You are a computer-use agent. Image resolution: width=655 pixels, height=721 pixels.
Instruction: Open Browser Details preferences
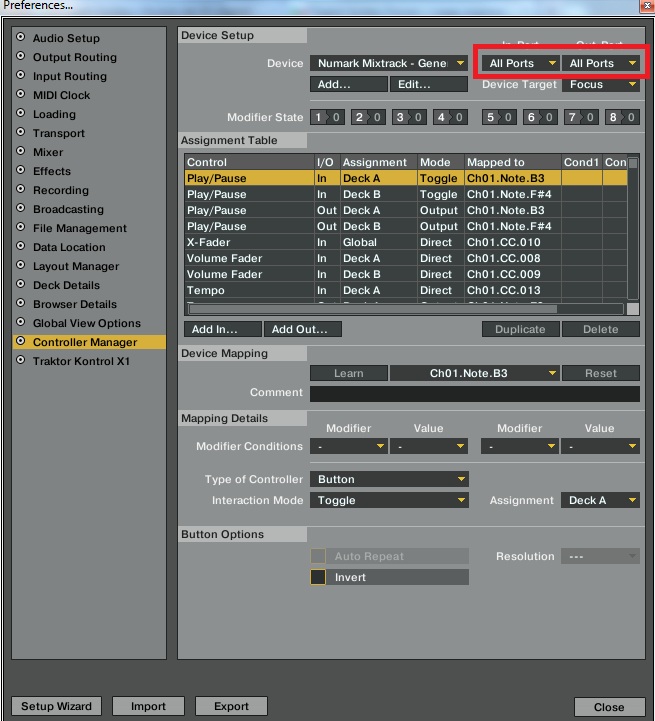pyautogui.click(x=75, y=304)
